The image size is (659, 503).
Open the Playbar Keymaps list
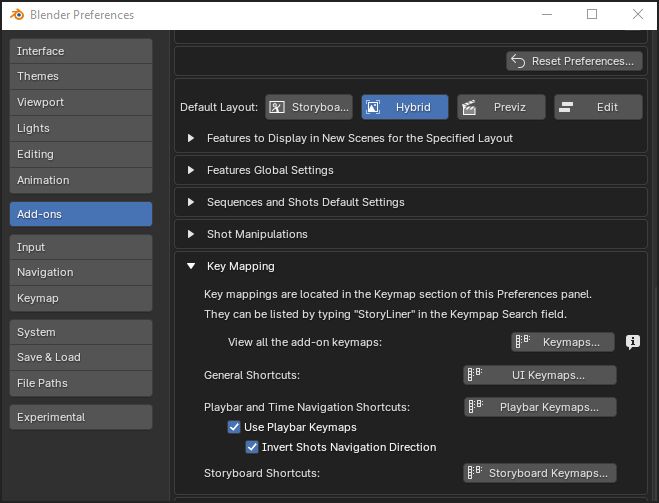540,407
